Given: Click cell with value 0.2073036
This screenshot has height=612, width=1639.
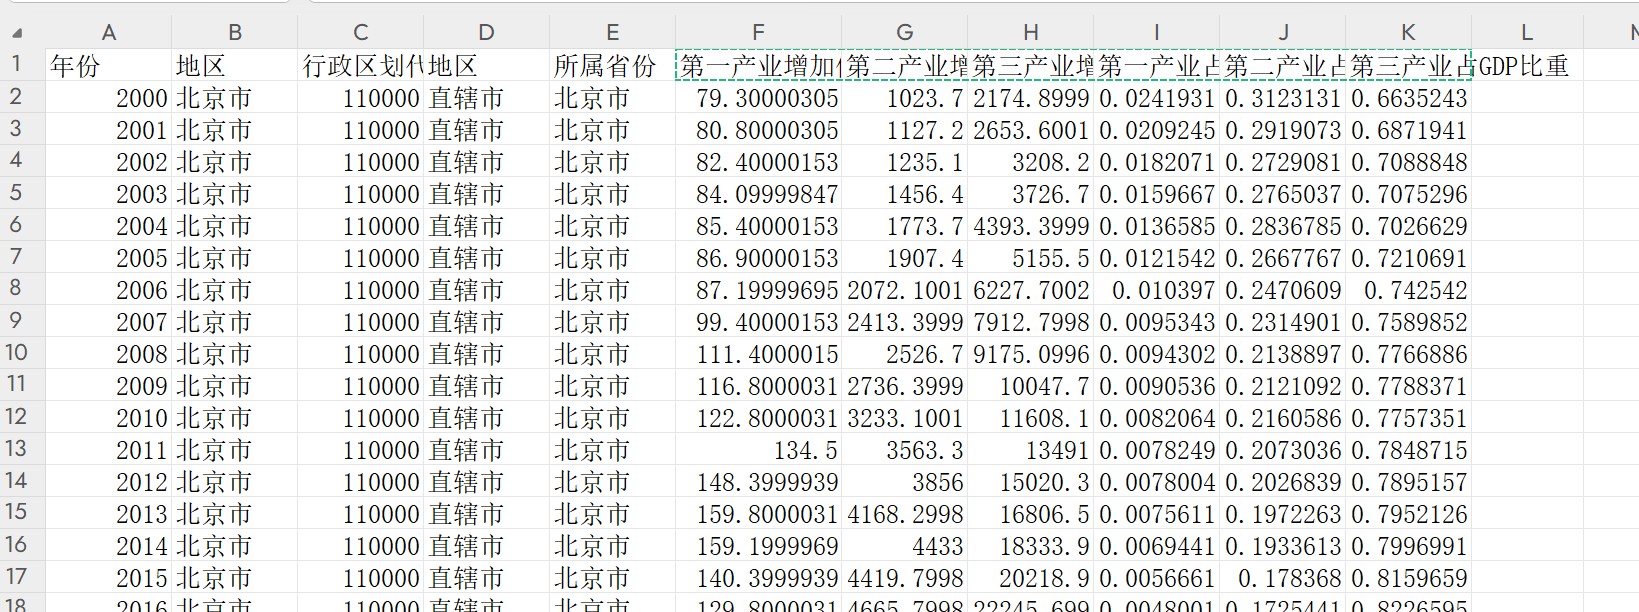Looking at the screenshot, I should (1283, 450).
